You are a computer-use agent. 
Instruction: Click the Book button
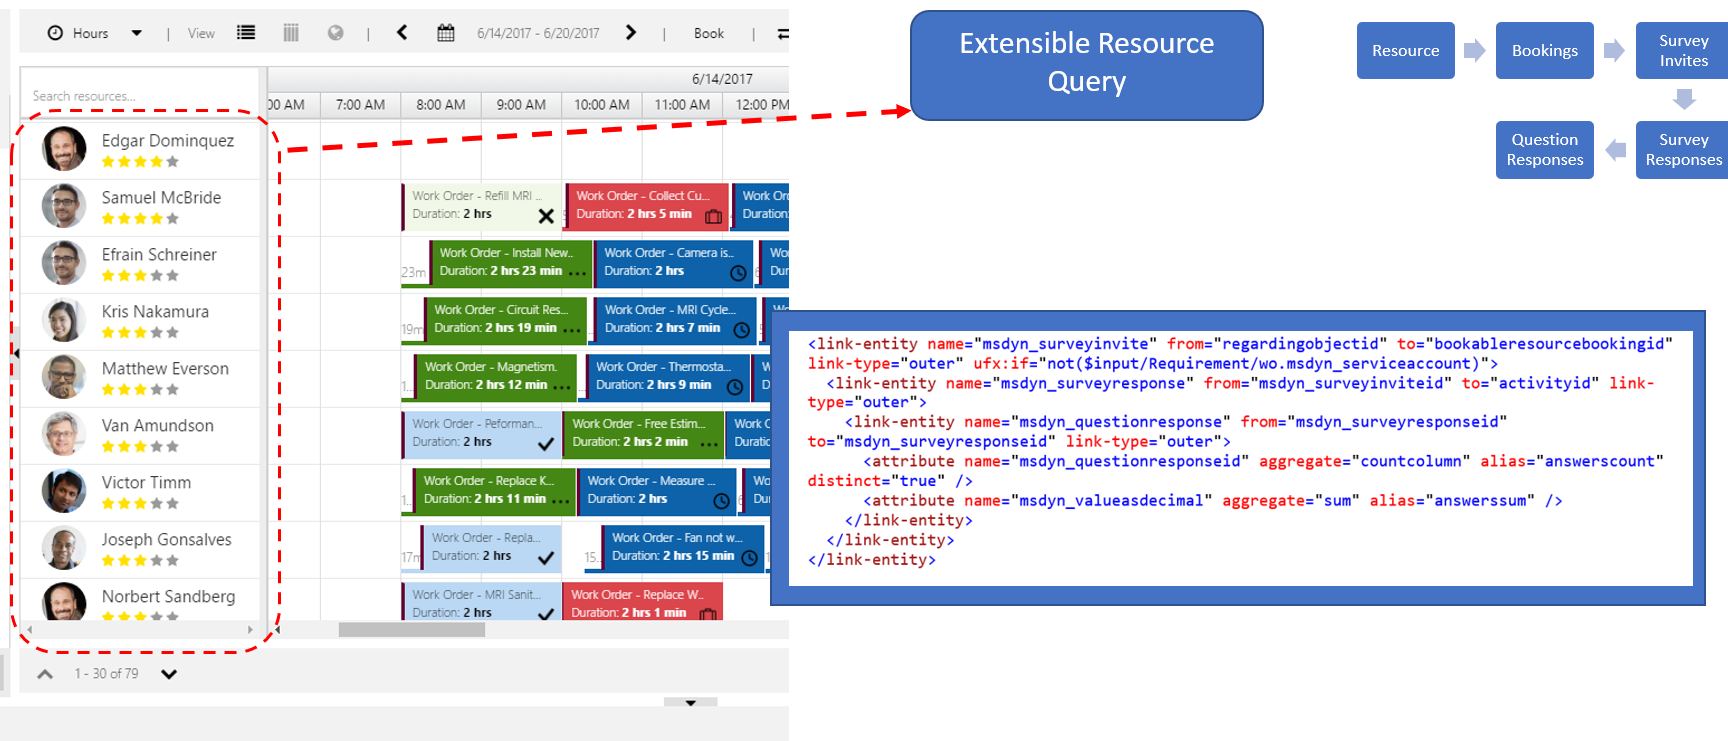[x=708, y=33]
